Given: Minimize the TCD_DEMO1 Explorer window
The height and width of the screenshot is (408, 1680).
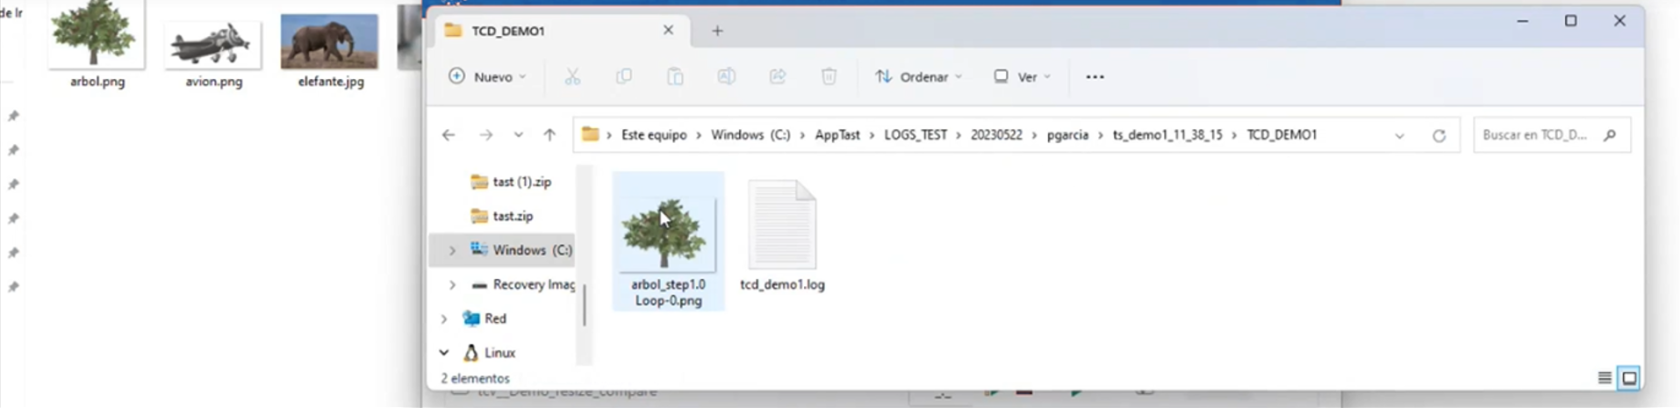Looking at the screenshot, I should click(1523, 21).
